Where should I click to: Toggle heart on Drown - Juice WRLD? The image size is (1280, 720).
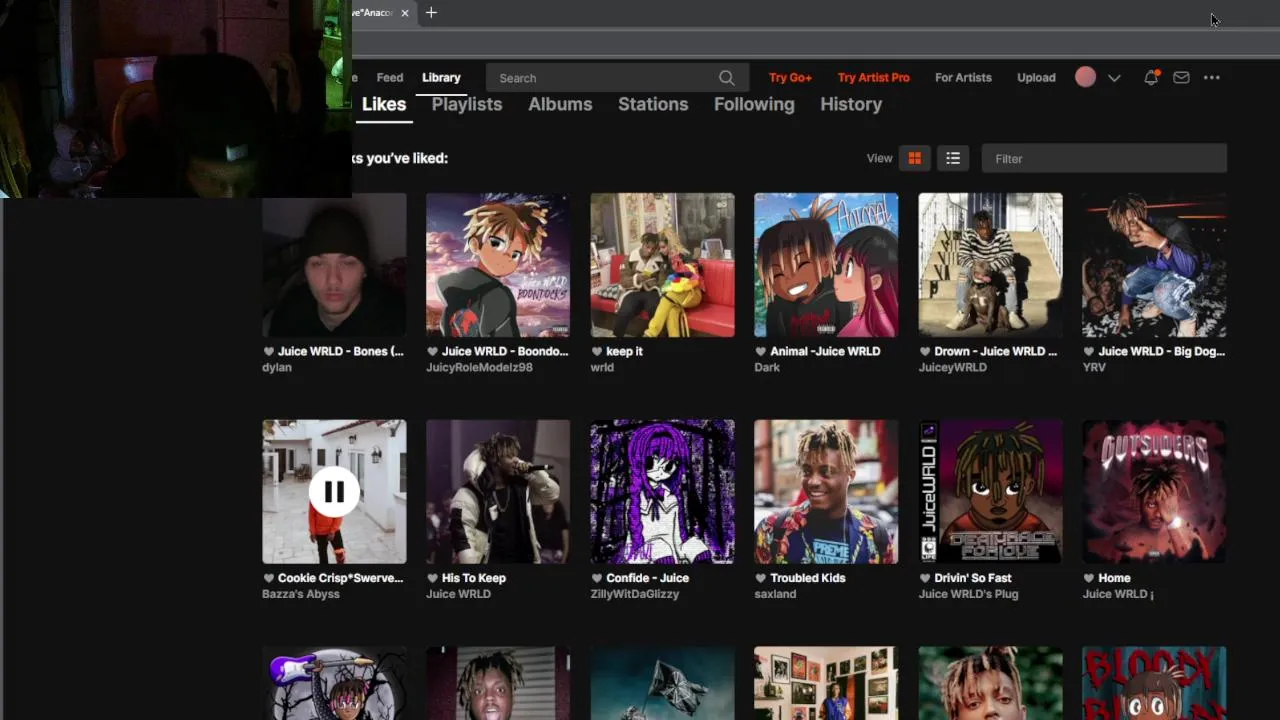click(x=924, y=351)
